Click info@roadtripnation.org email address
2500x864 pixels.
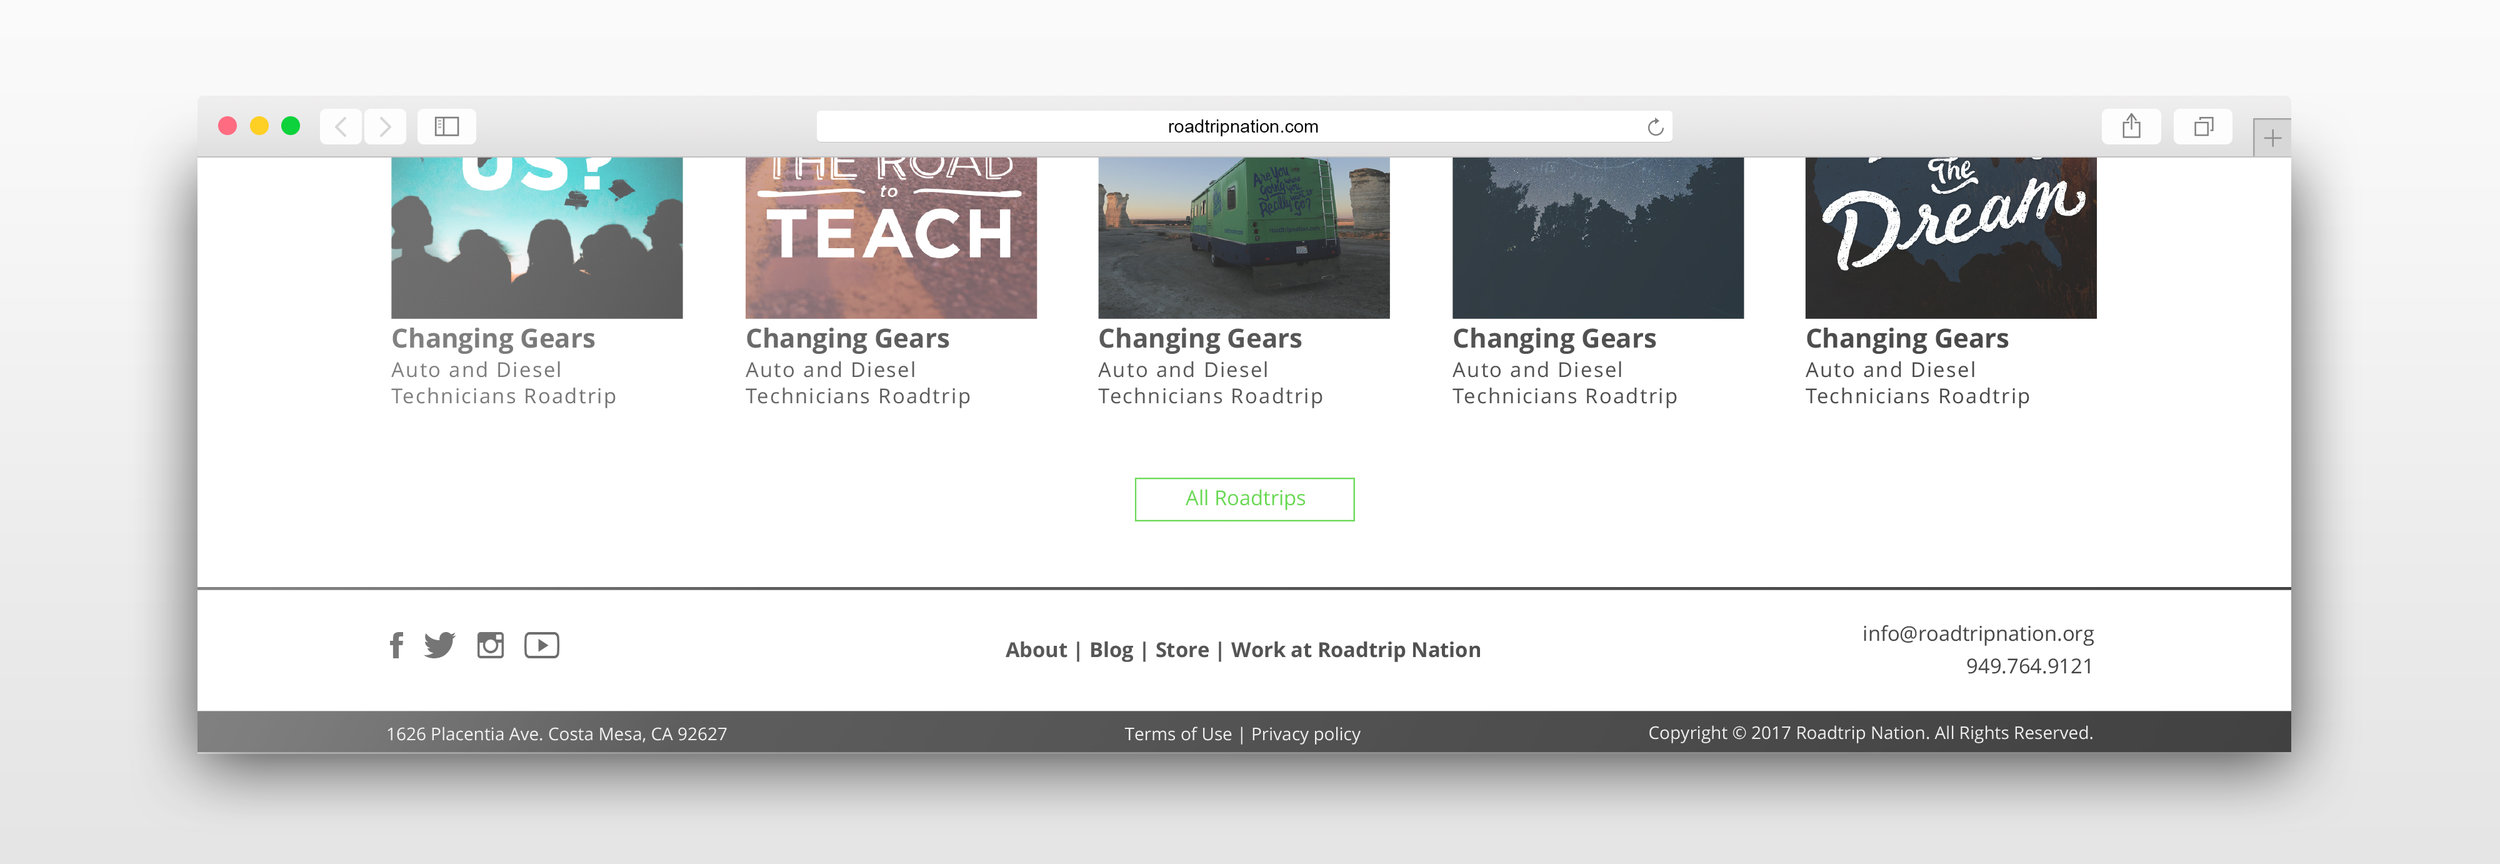pos(1978,634)
